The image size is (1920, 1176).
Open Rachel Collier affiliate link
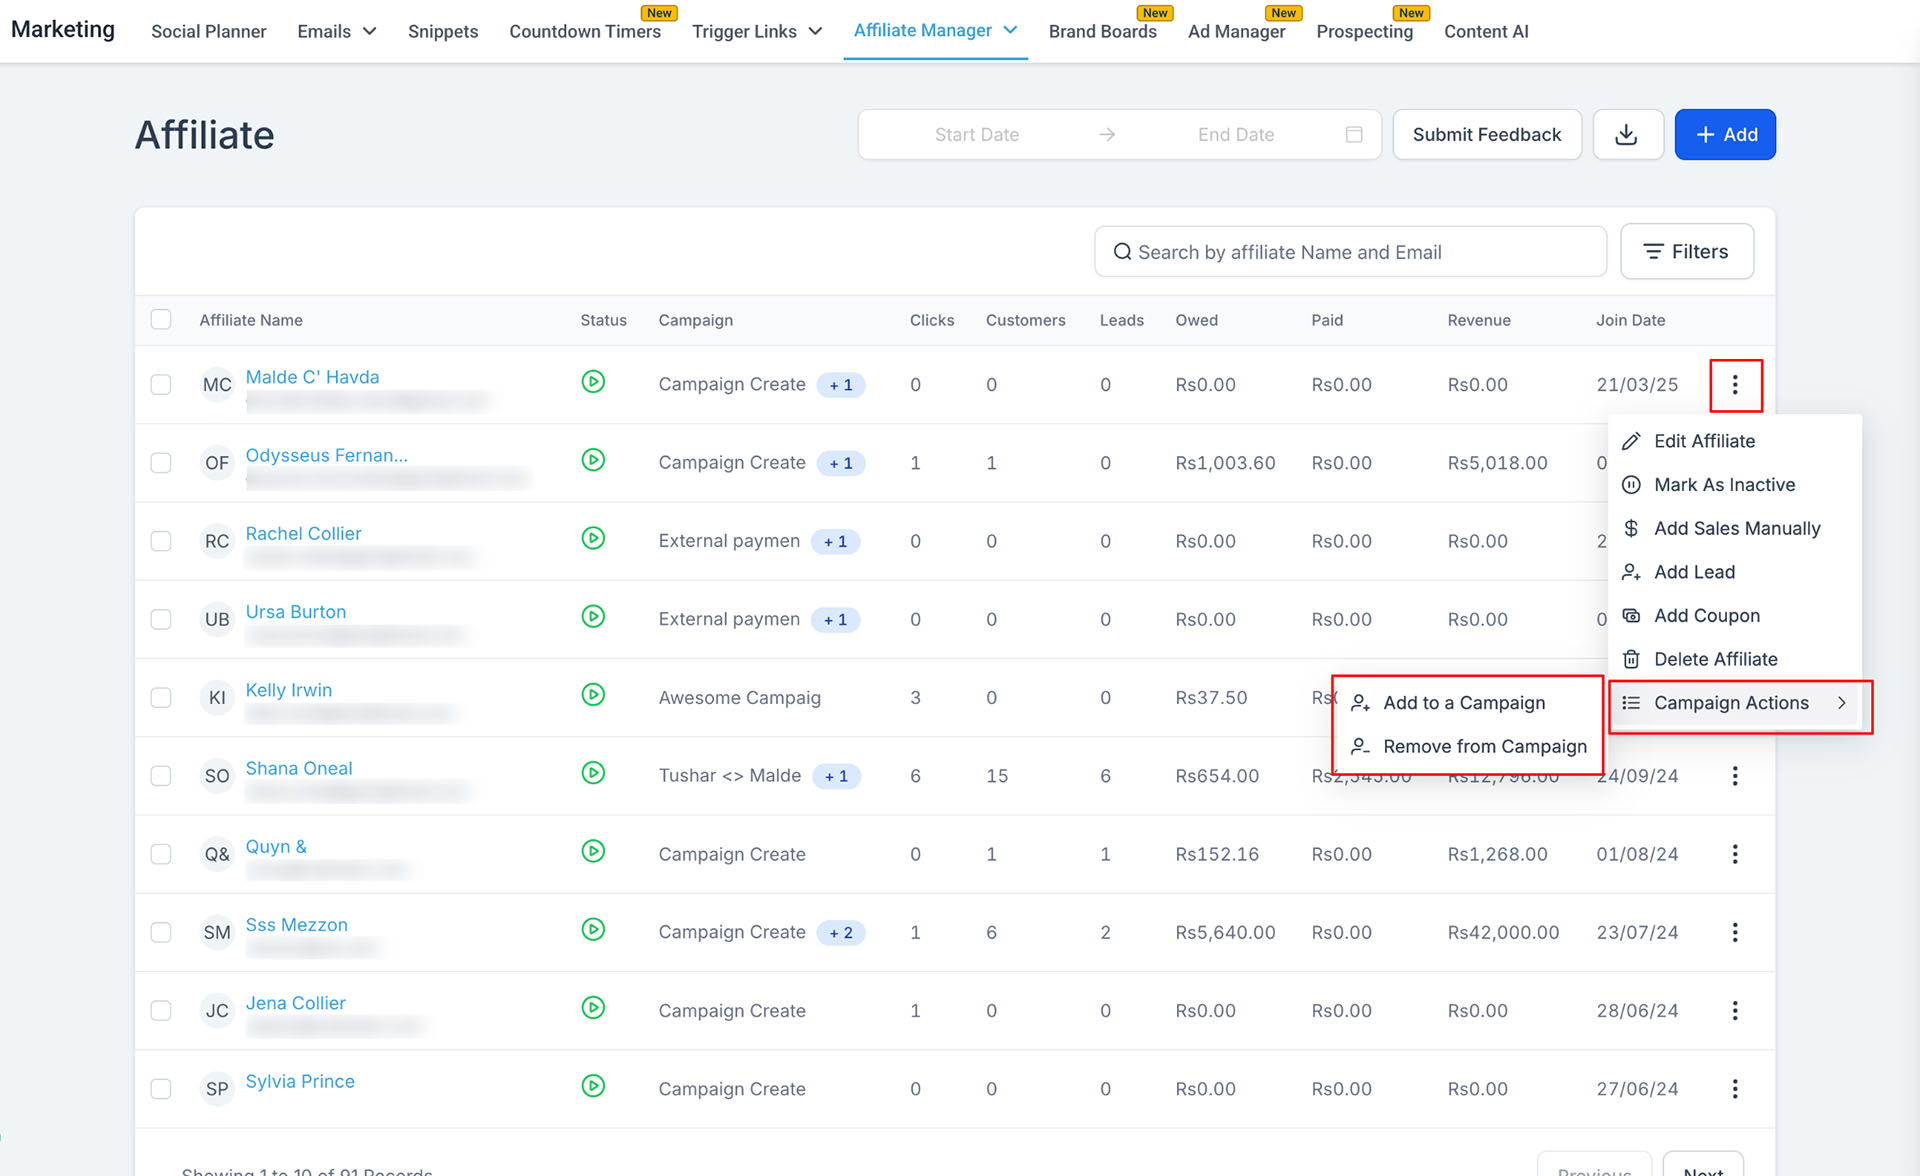(303, 534)
